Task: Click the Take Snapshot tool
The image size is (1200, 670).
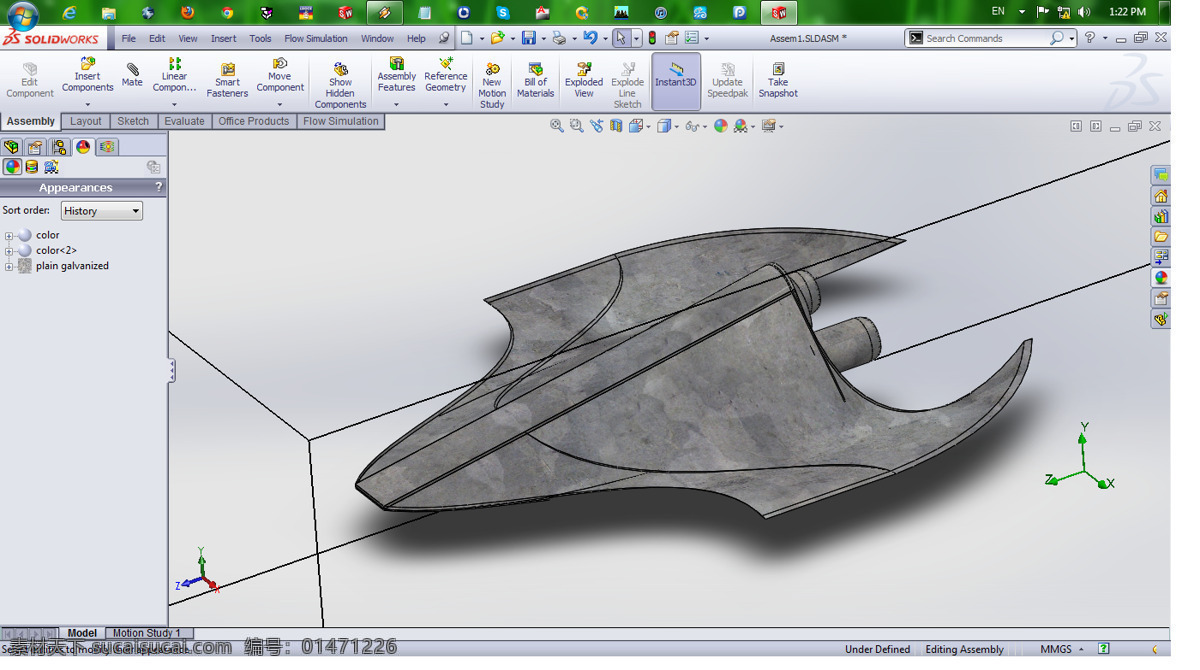Action: [x=777, y=80]
